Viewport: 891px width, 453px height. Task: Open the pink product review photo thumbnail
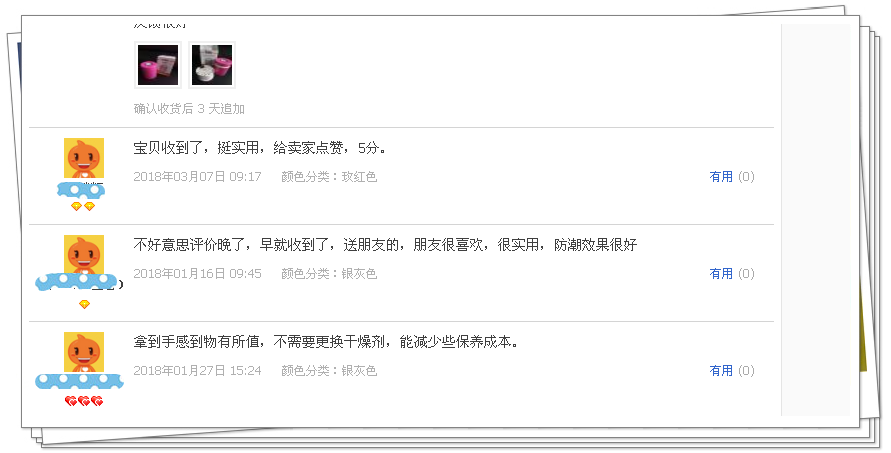pyautogui.click(x=158, y=65)
